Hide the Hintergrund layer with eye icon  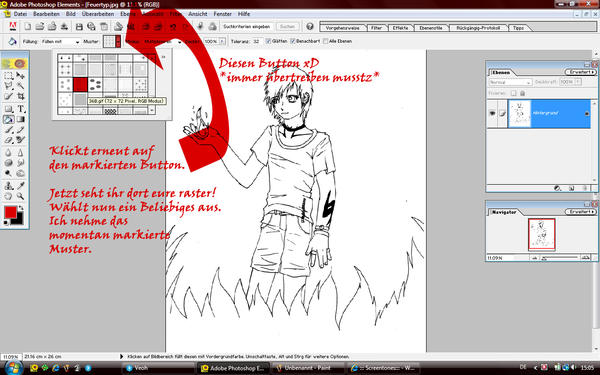[x=492, y=113]
